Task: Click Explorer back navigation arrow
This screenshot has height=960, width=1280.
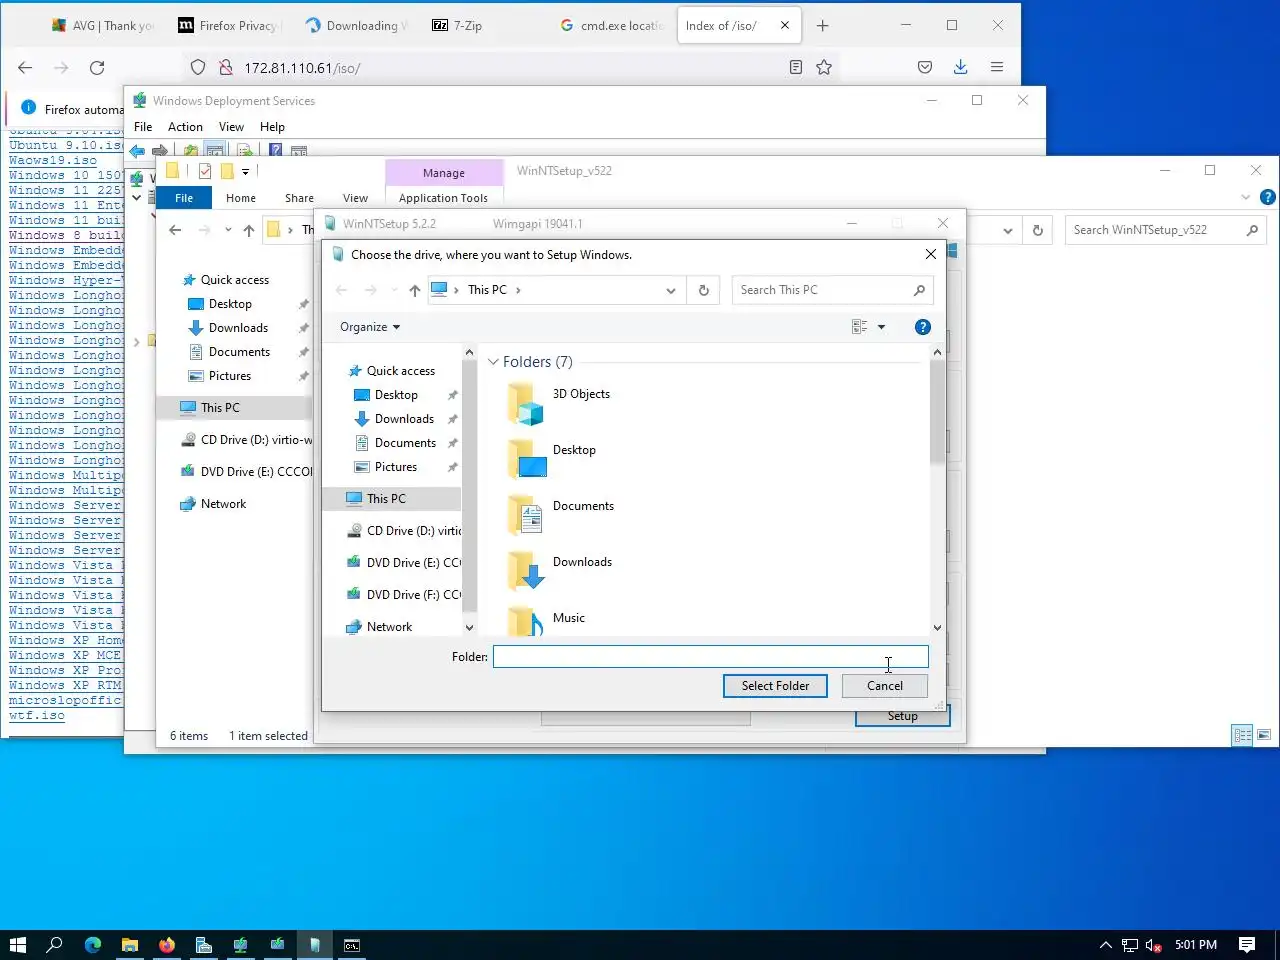Action: (175, 230)
